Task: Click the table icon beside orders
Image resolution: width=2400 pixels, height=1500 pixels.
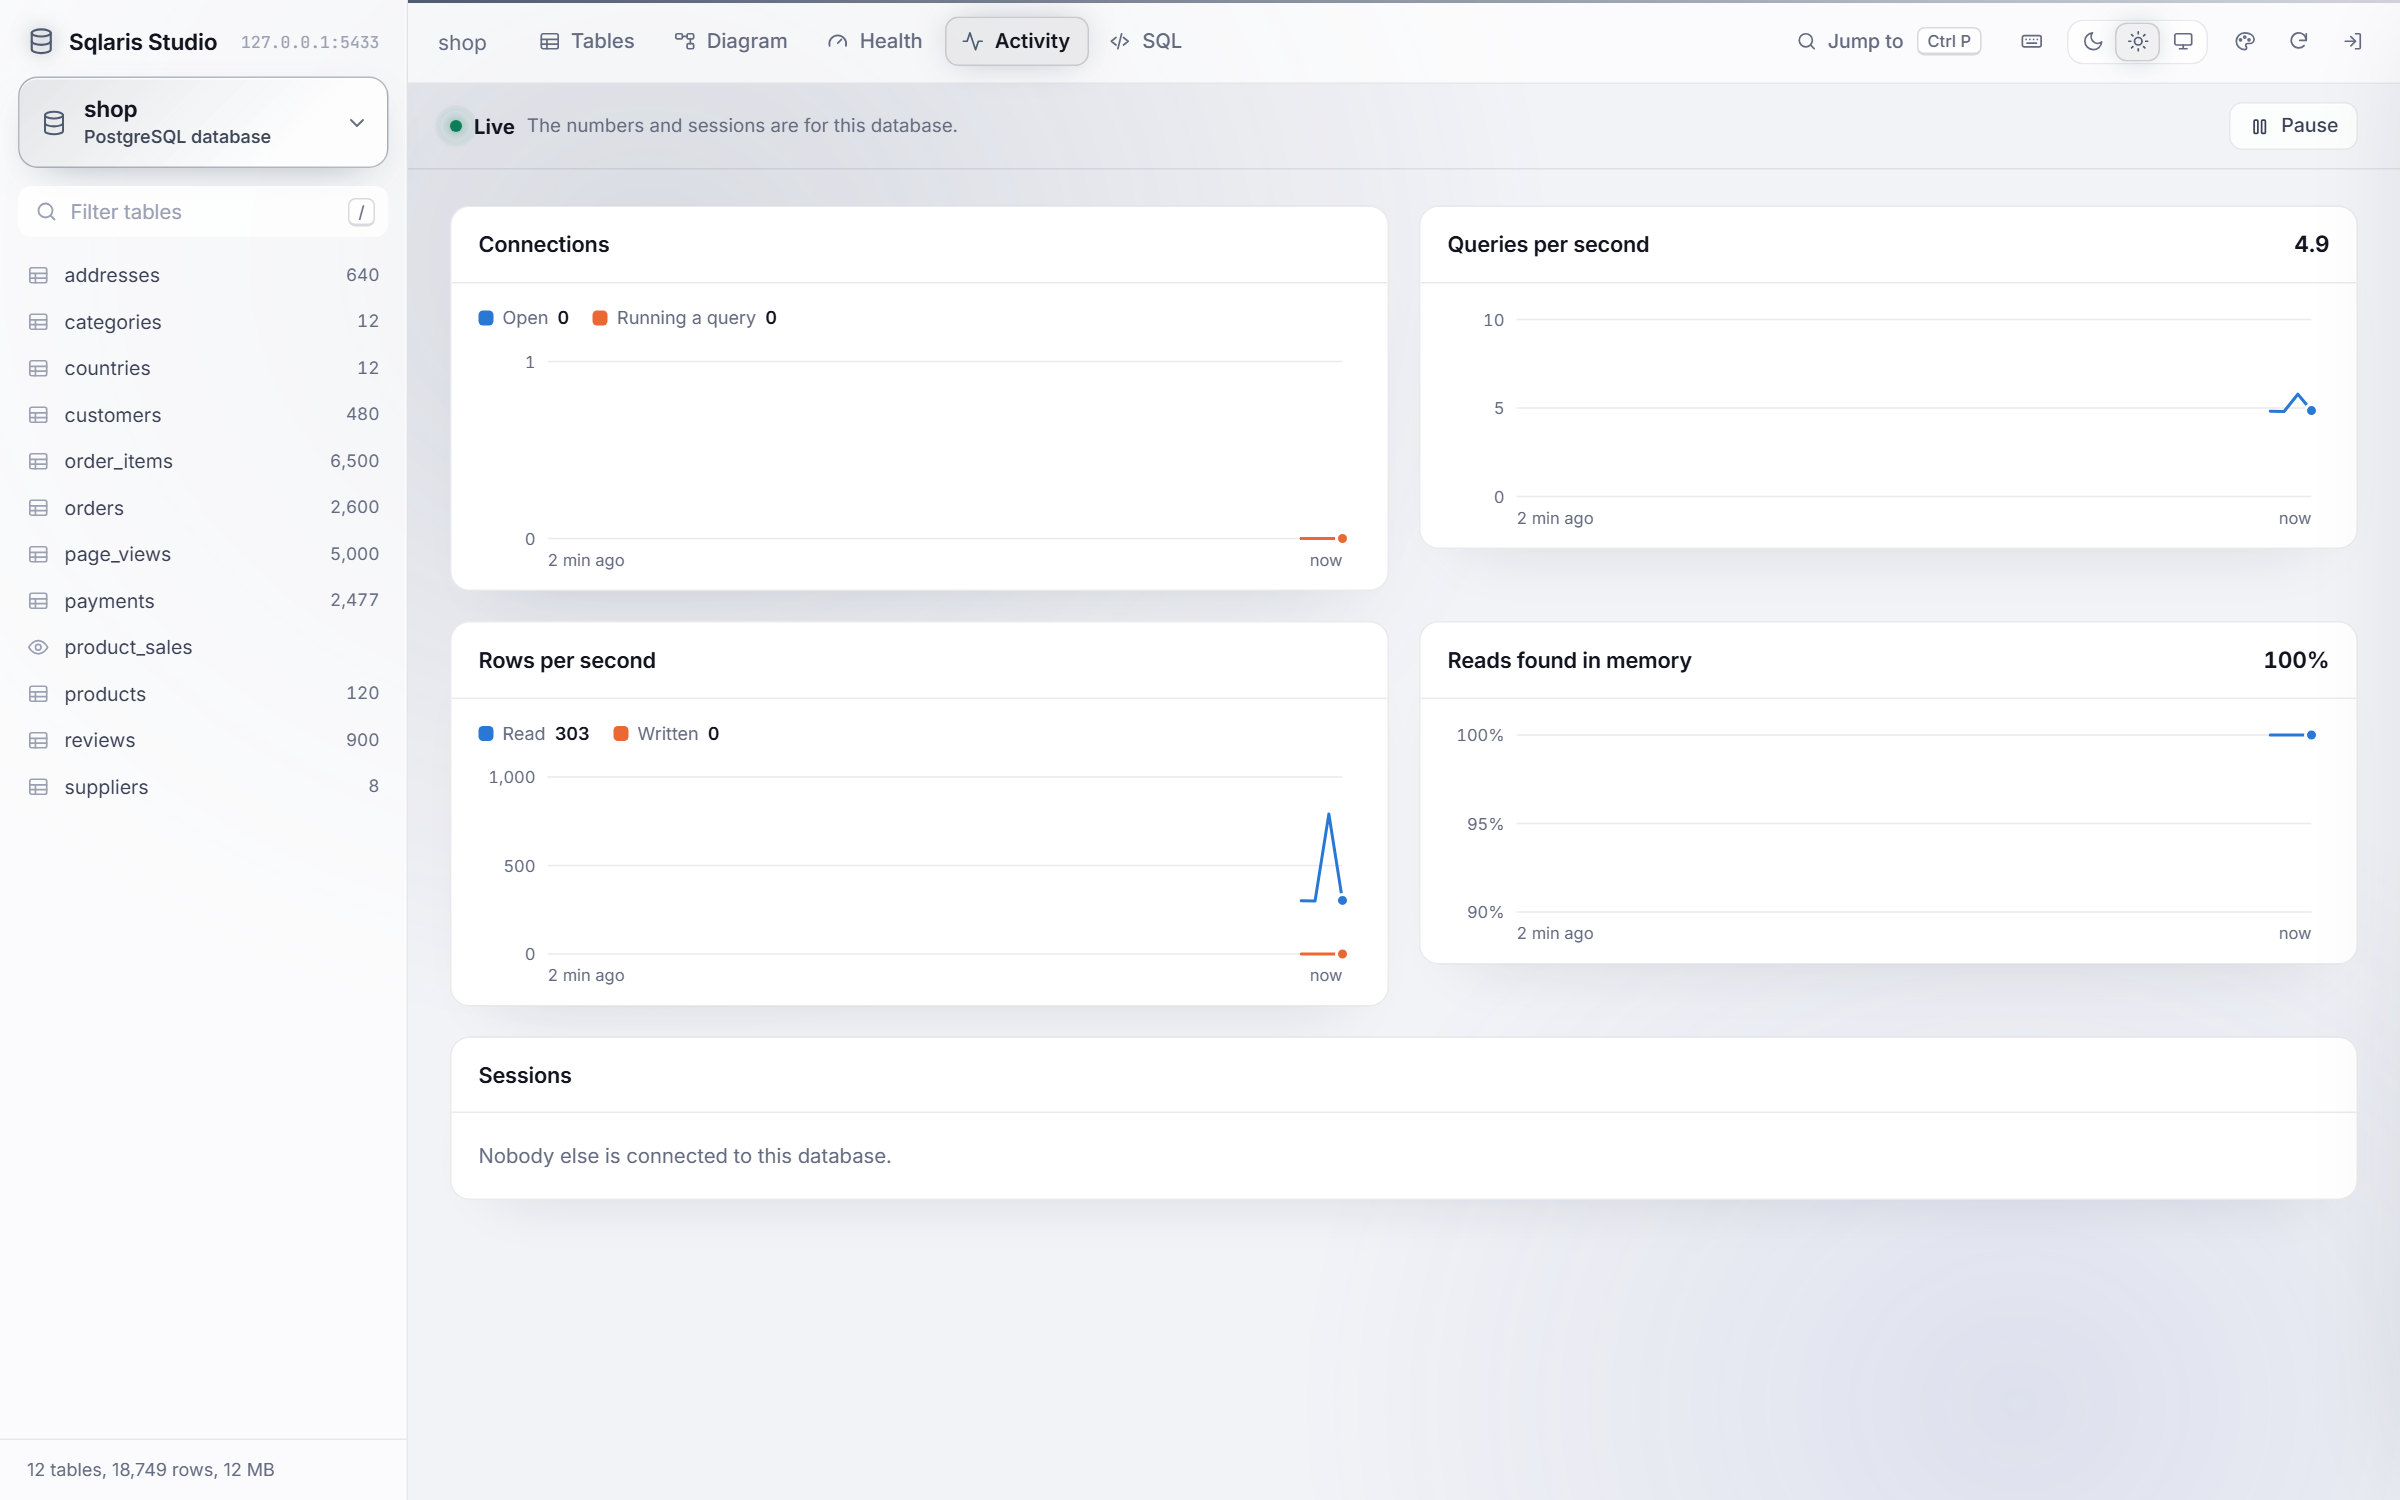Action: [x=39, y=507]
